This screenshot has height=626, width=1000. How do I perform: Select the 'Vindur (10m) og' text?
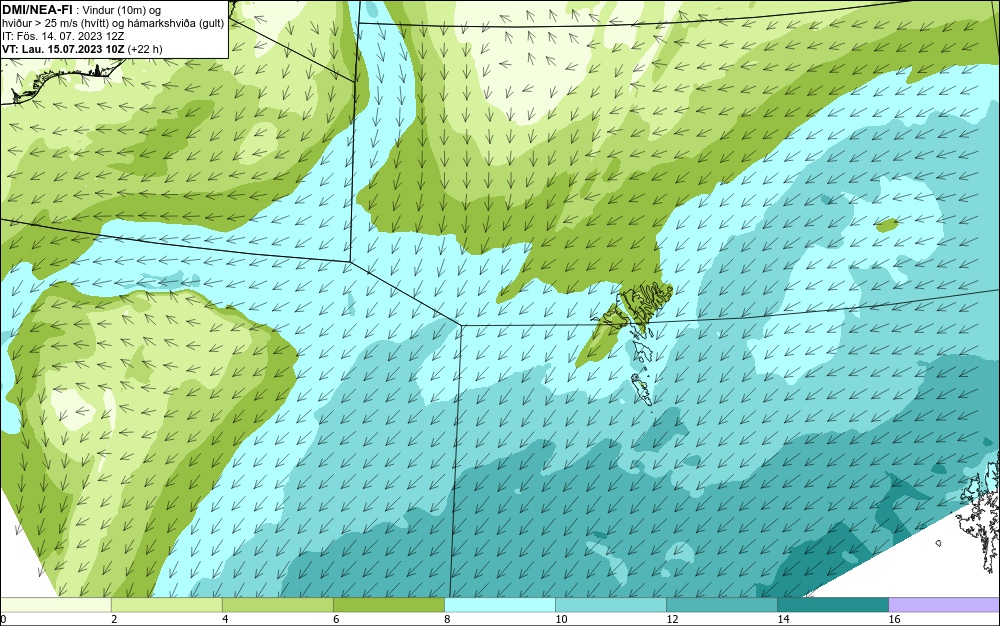click(x=122, y=10)
